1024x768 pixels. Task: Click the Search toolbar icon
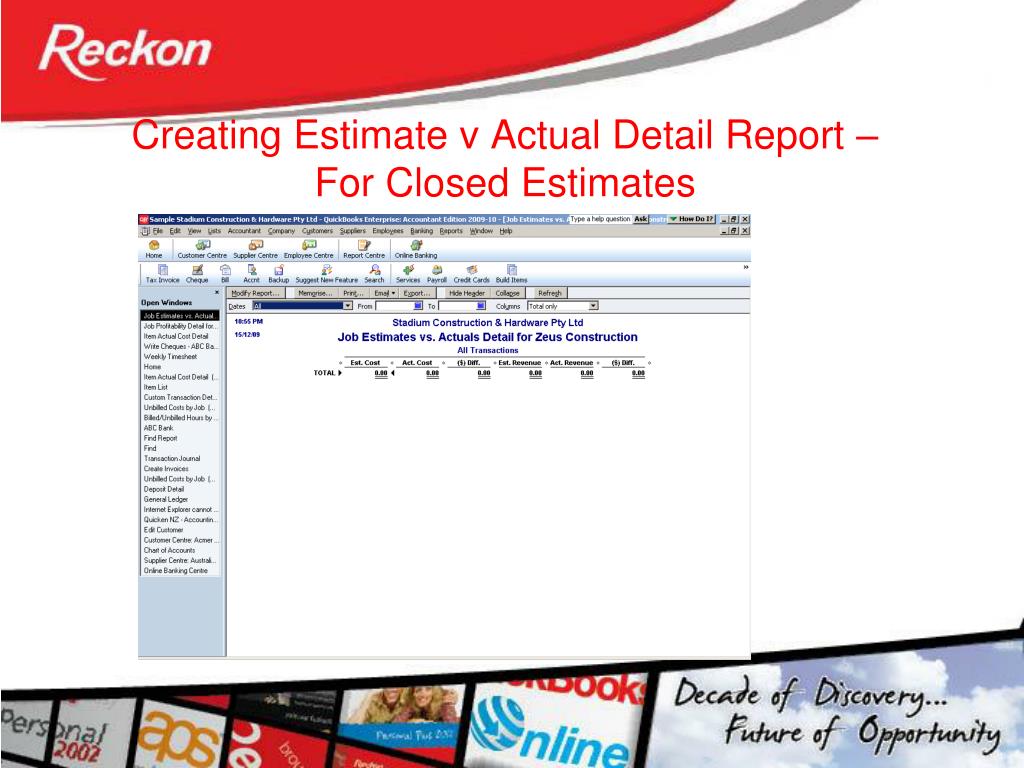pos(374,274)
